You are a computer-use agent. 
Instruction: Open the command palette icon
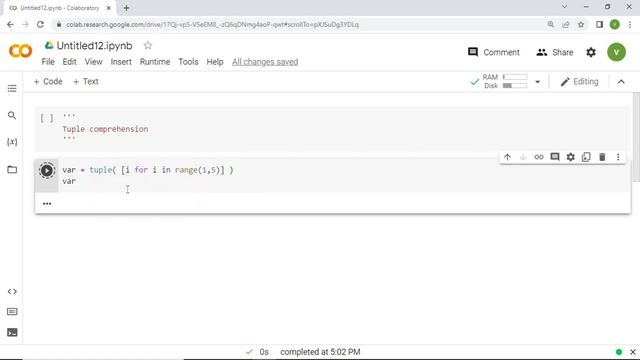12,312
